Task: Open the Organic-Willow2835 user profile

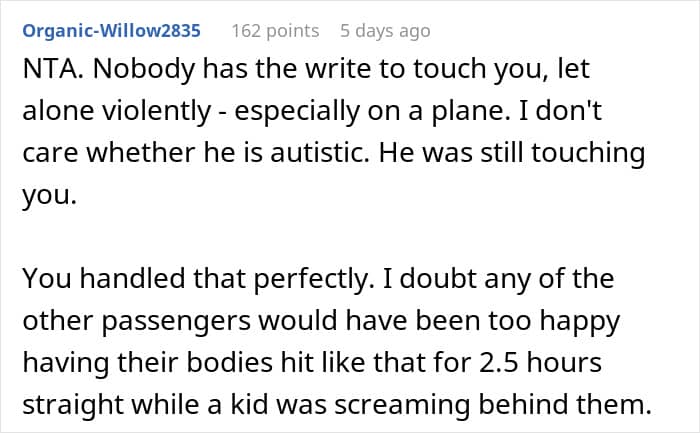Action: (112, 31)
